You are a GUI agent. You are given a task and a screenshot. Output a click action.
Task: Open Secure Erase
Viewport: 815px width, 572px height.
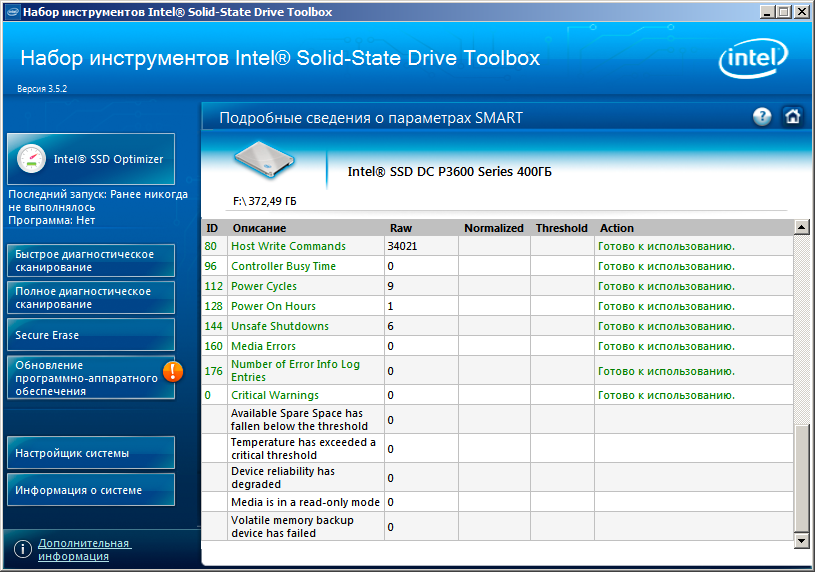[91, 335]
